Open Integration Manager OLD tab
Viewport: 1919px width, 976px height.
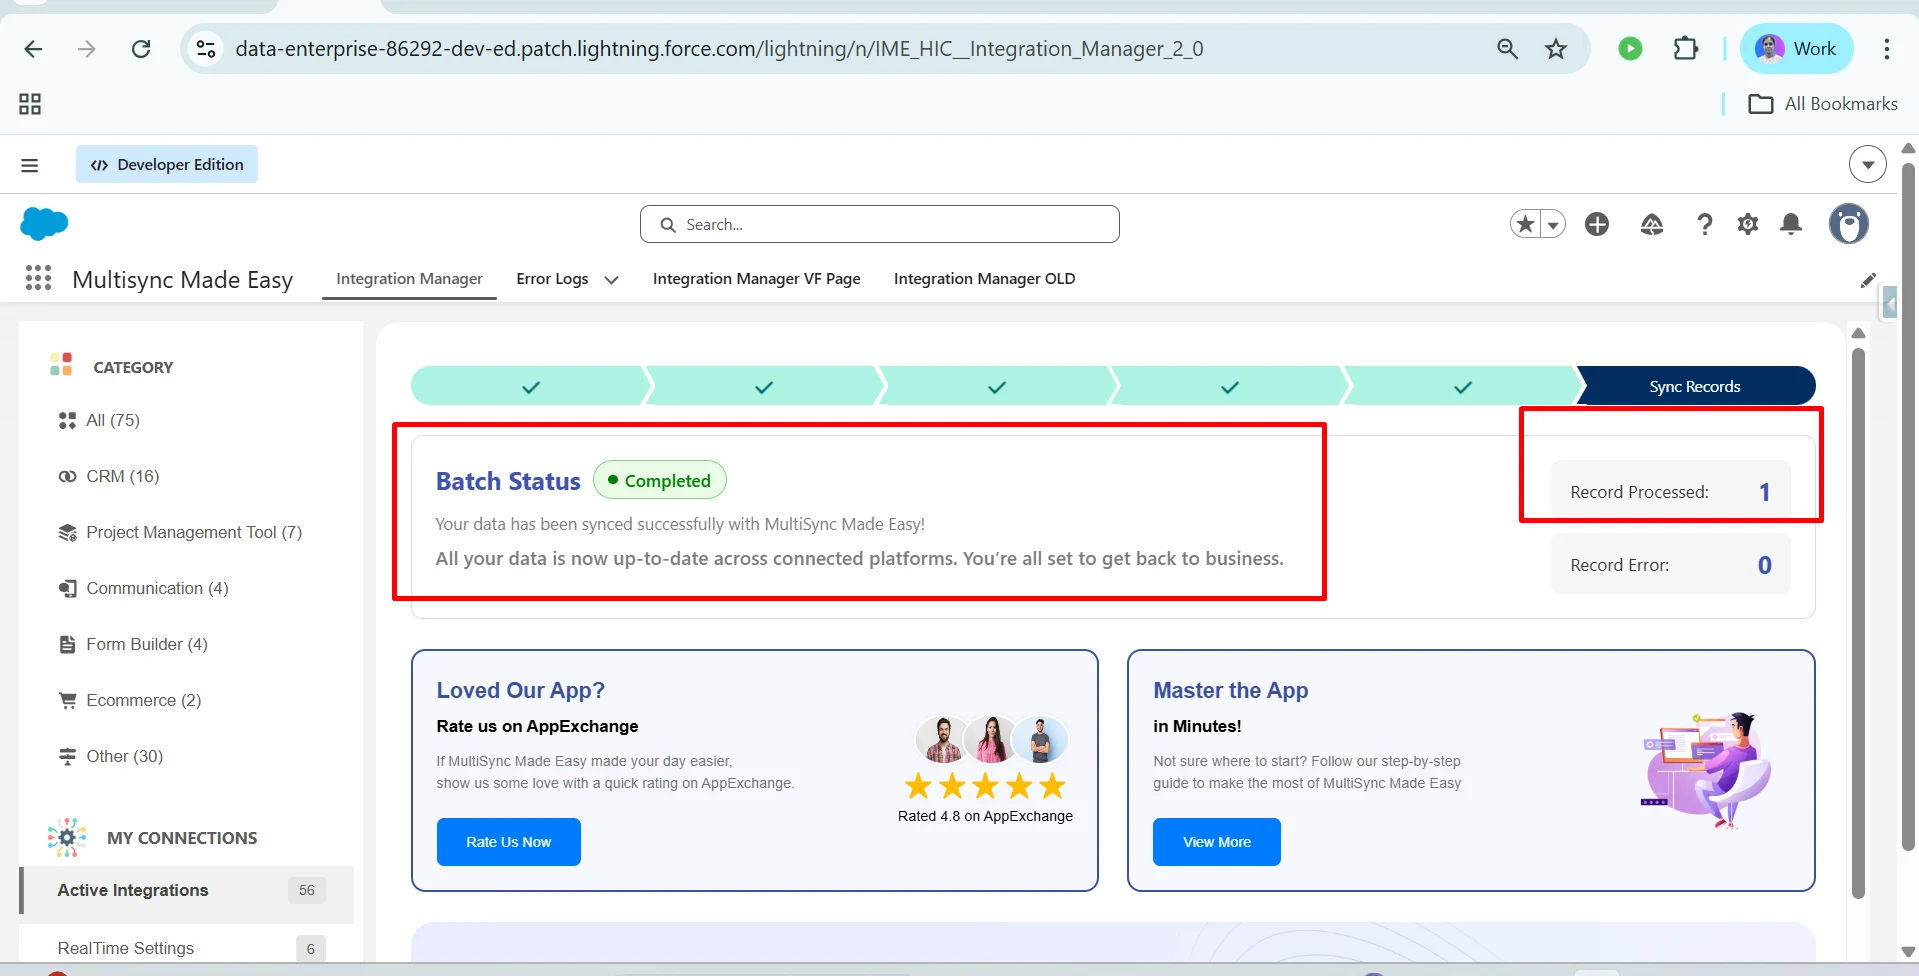tap(984, 279)
